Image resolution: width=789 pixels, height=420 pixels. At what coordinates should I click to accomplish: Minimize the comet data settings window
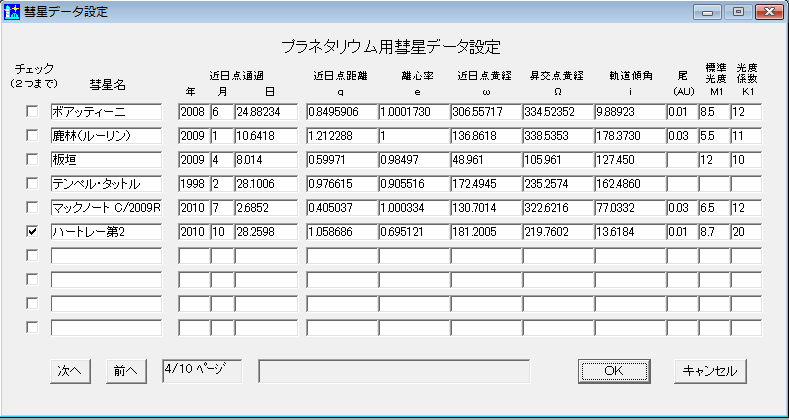(x=711, y=13)
